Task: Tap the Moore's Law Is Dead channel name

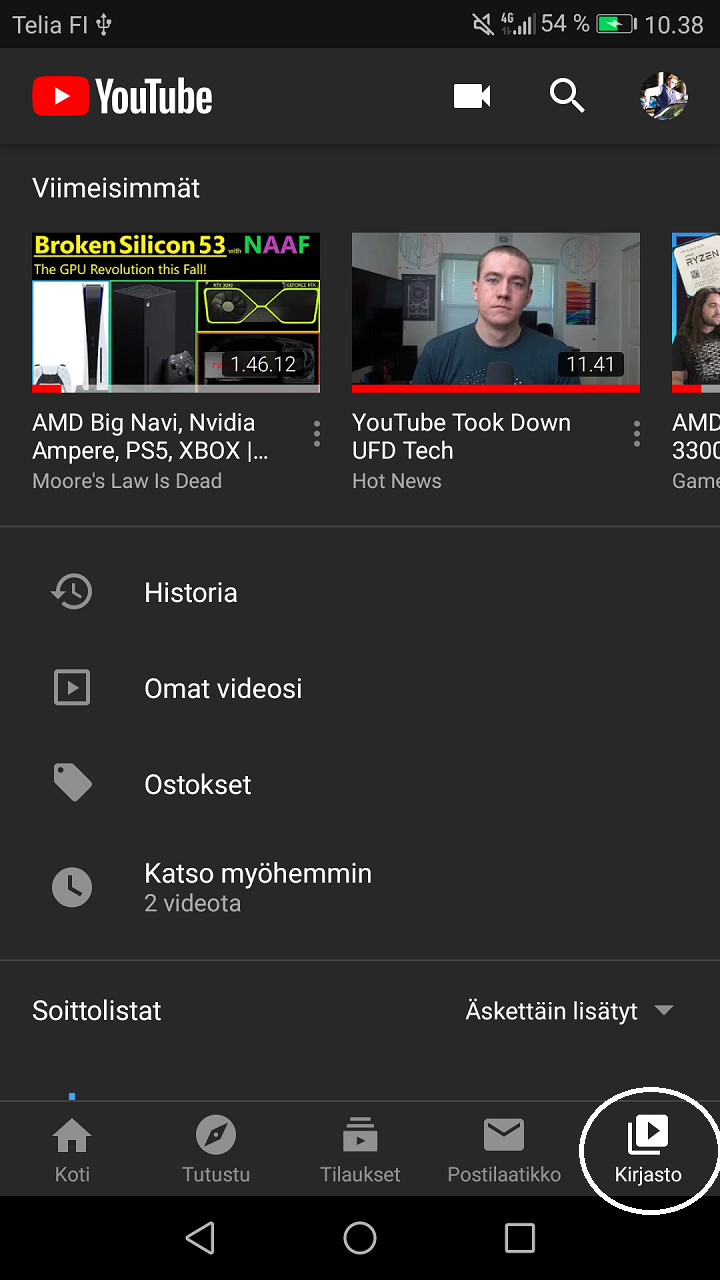Action: point(127,481)
